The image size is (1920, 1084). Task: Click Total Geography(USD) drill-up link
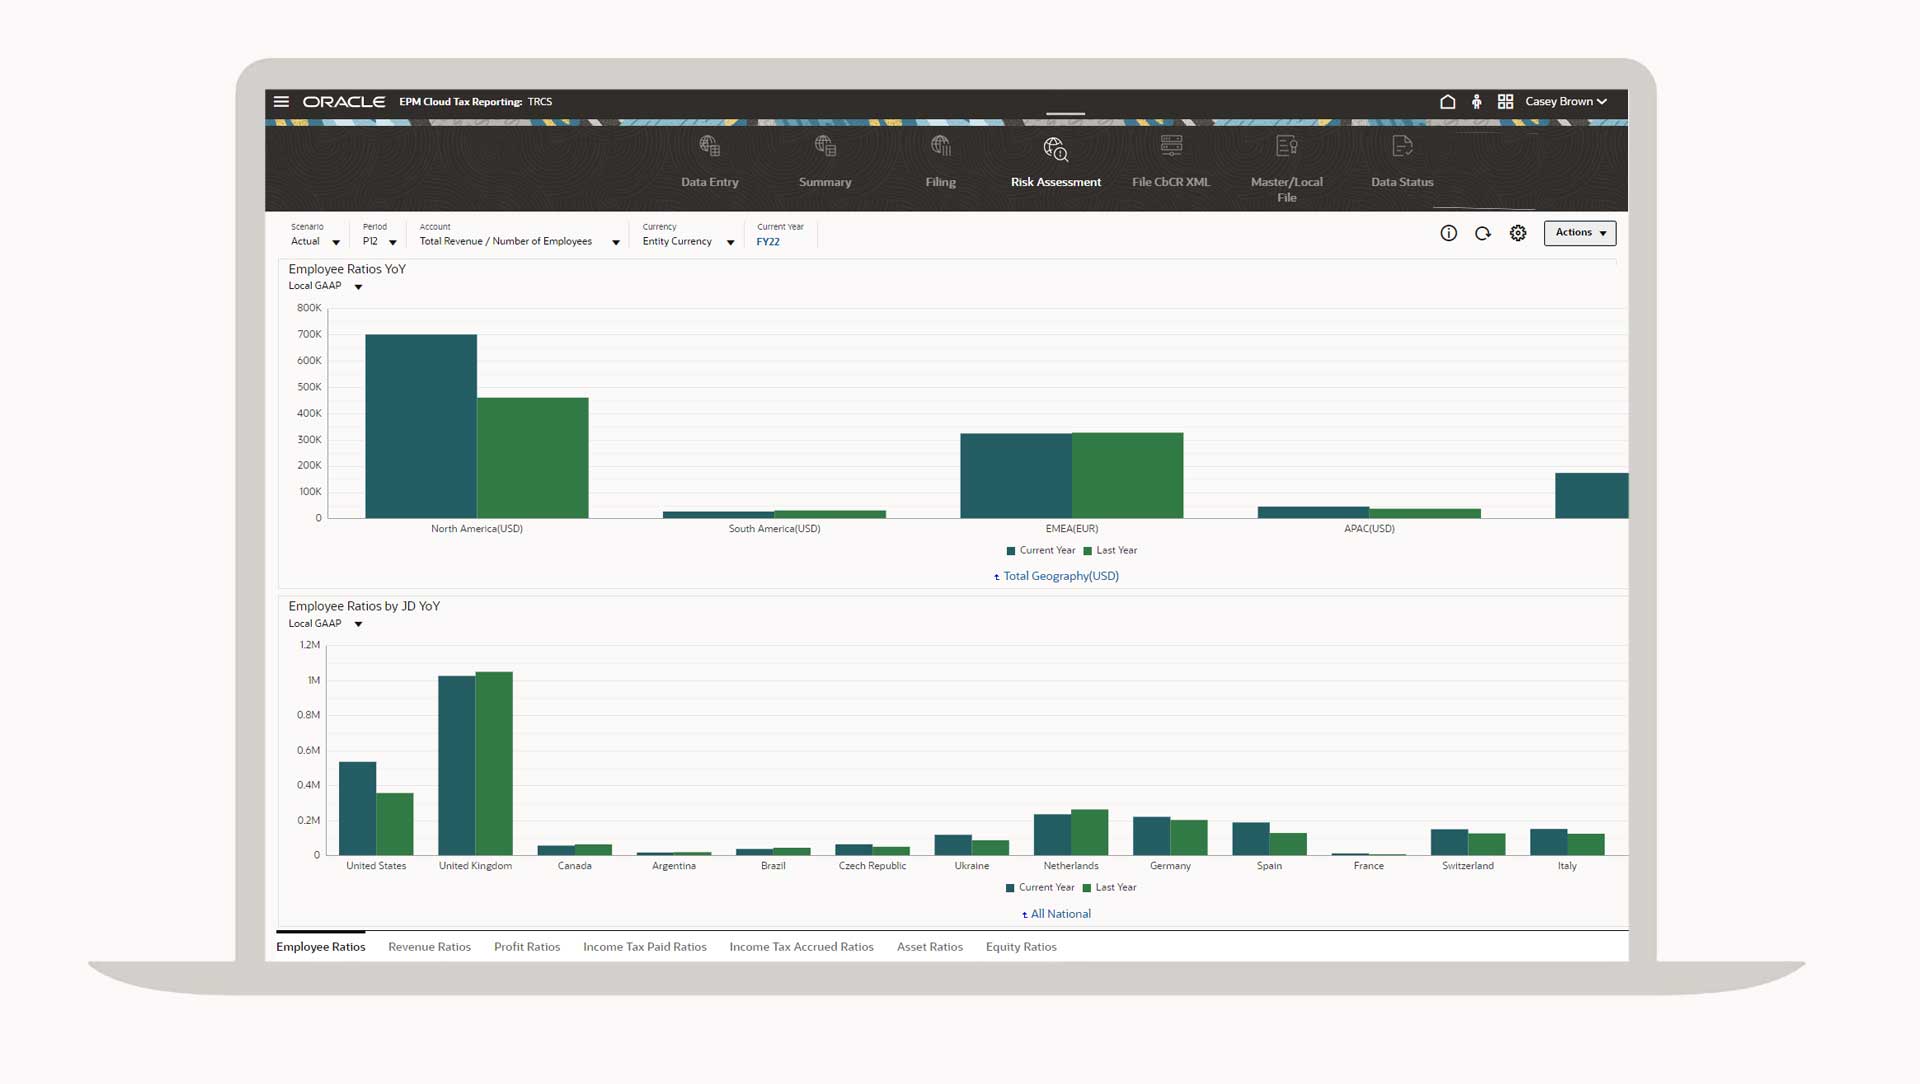pyautogui.click(x=1060, y=576)
